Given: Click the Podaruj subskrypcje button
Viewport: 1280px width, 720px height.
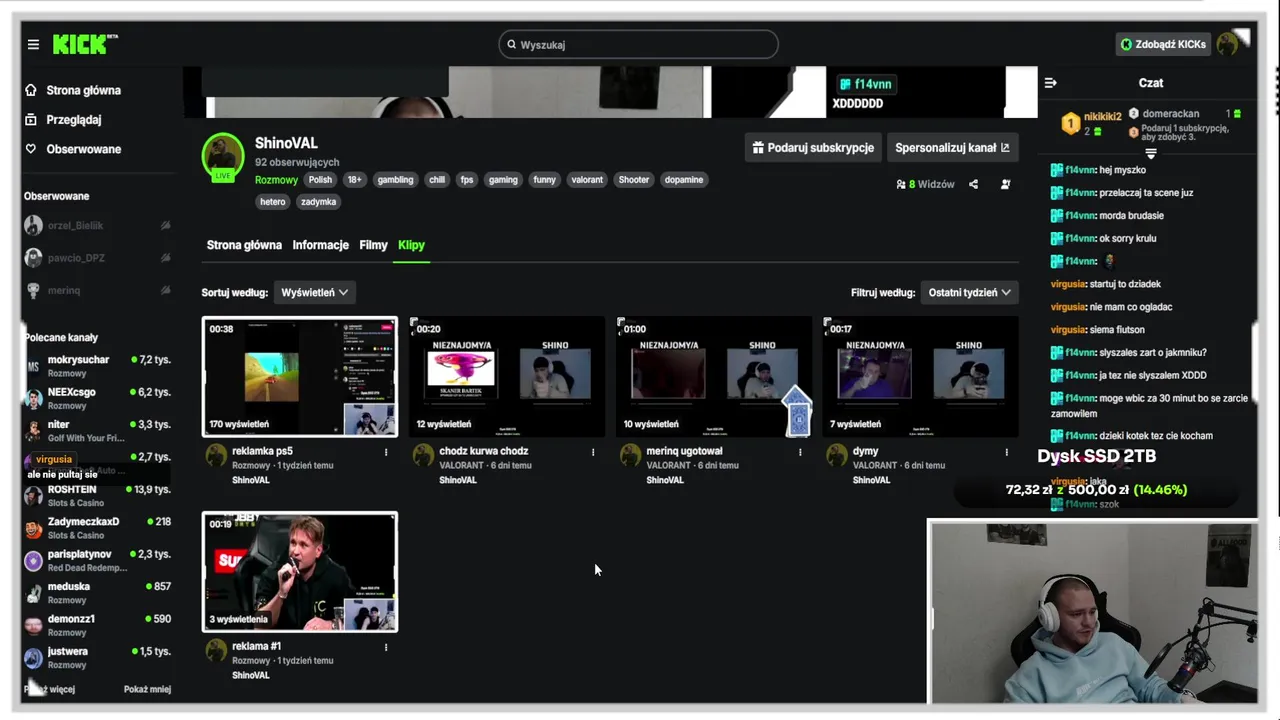Looking at the screenshot, I should pos(813,147).
